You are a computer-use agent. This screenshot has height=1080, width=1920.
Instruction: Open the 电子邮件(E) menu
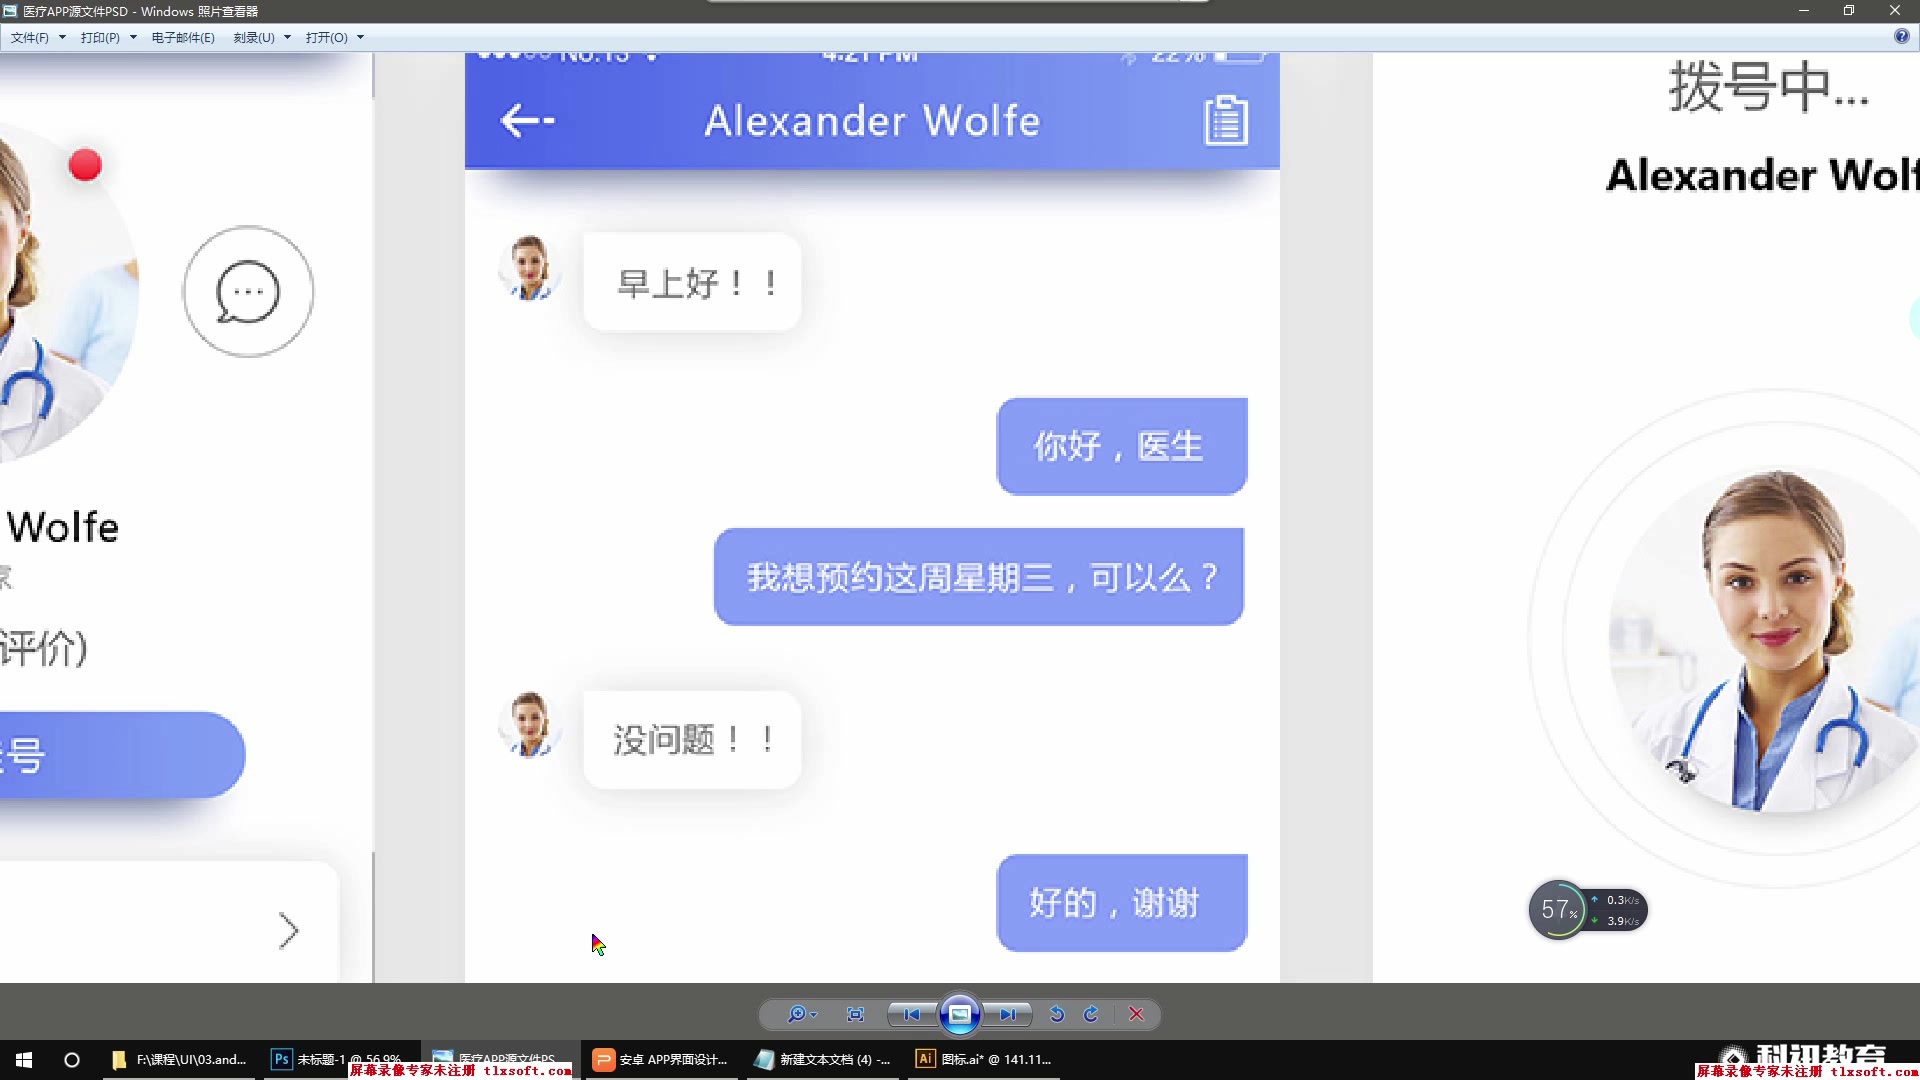coord(182,37)
